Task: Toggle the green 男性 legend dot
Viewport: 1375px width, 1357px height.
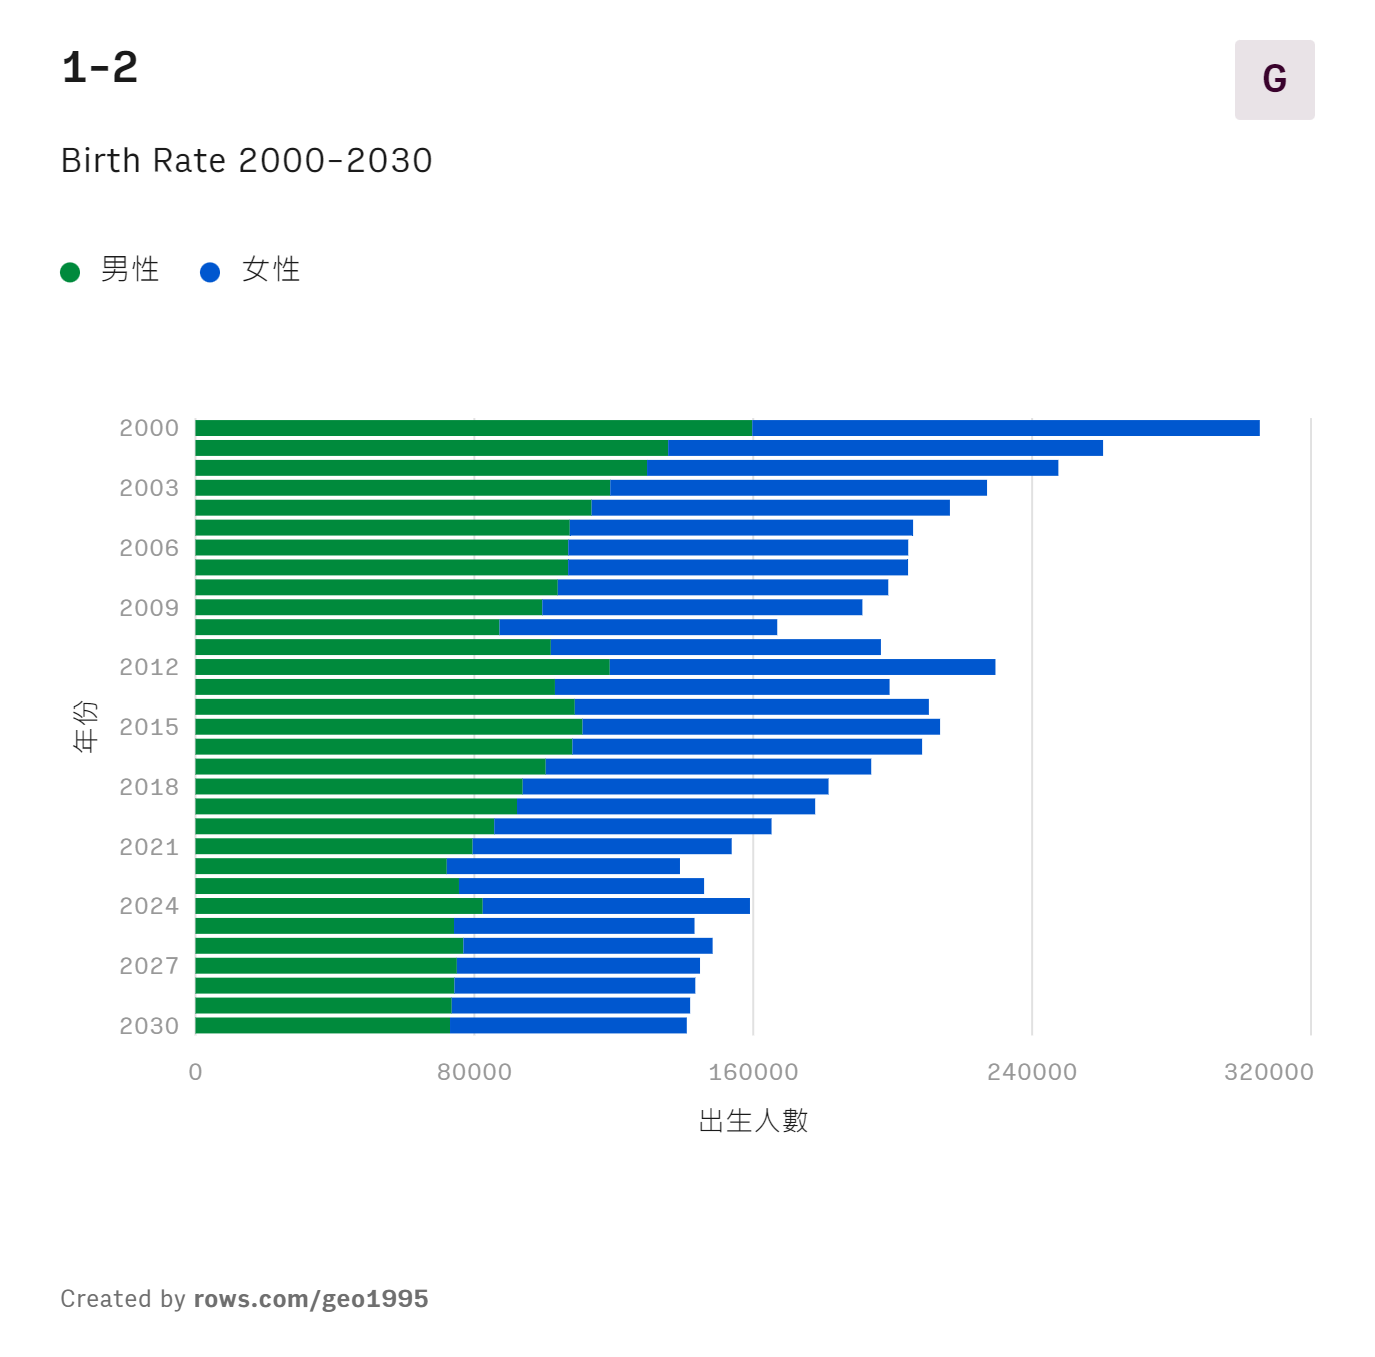Action: (70, 272)
